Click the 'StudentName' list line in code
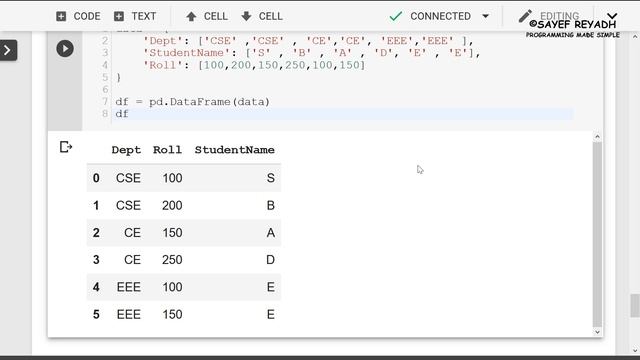This screenshot has height=360, width=640. pyautogui.click(x=312, y=53)
